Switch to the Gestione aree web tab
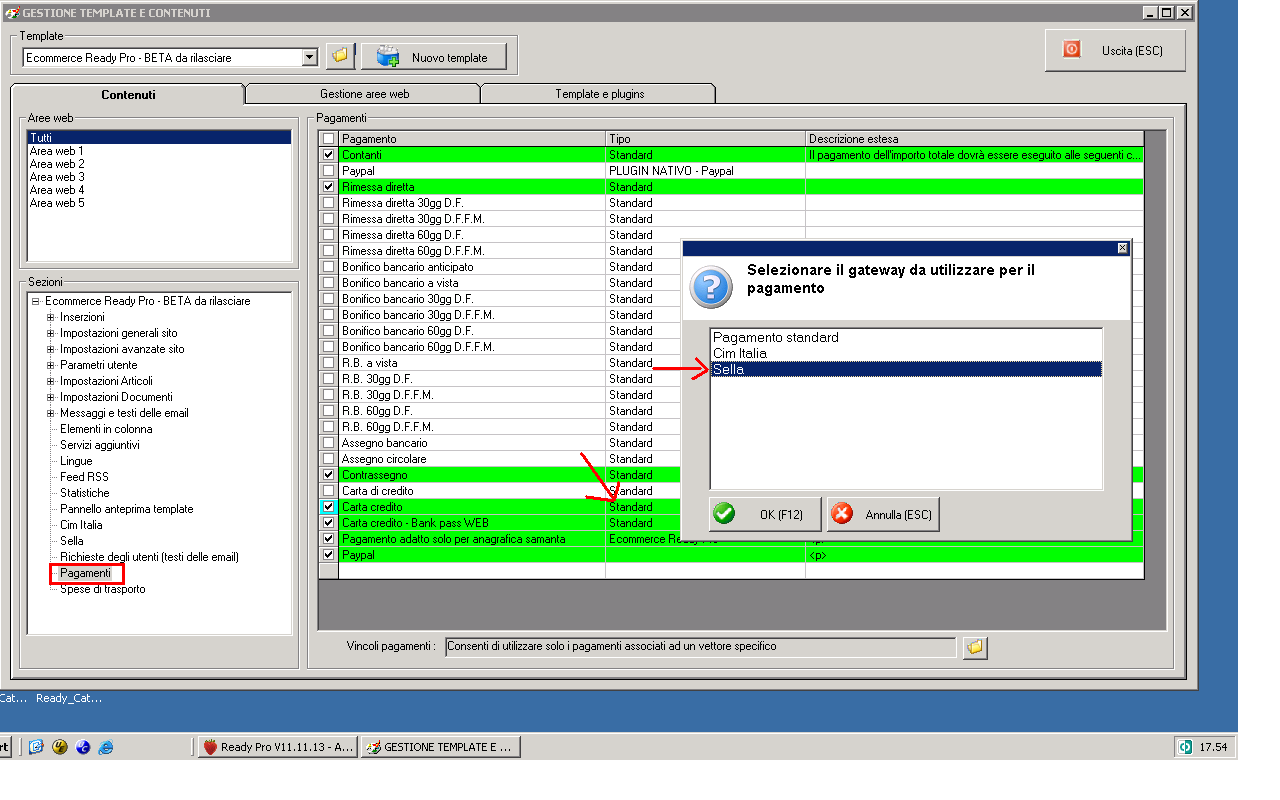The height and width of the screenshot is (800, 1280). click(364, 94)
